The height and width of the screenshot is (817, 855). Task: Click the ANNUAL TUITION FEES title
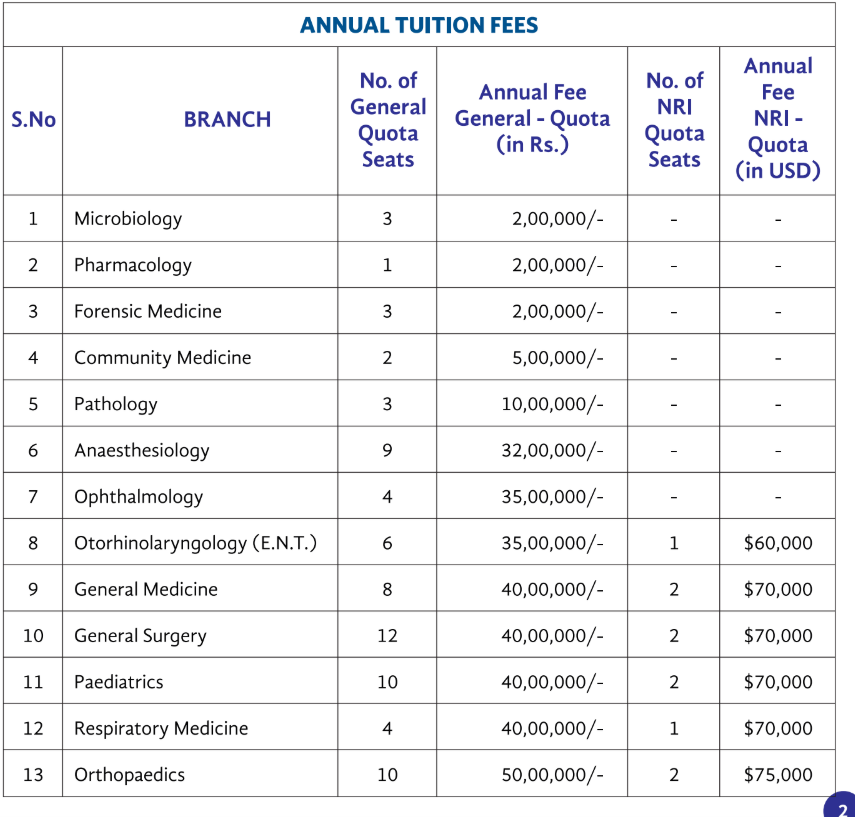tap(419, 25)
